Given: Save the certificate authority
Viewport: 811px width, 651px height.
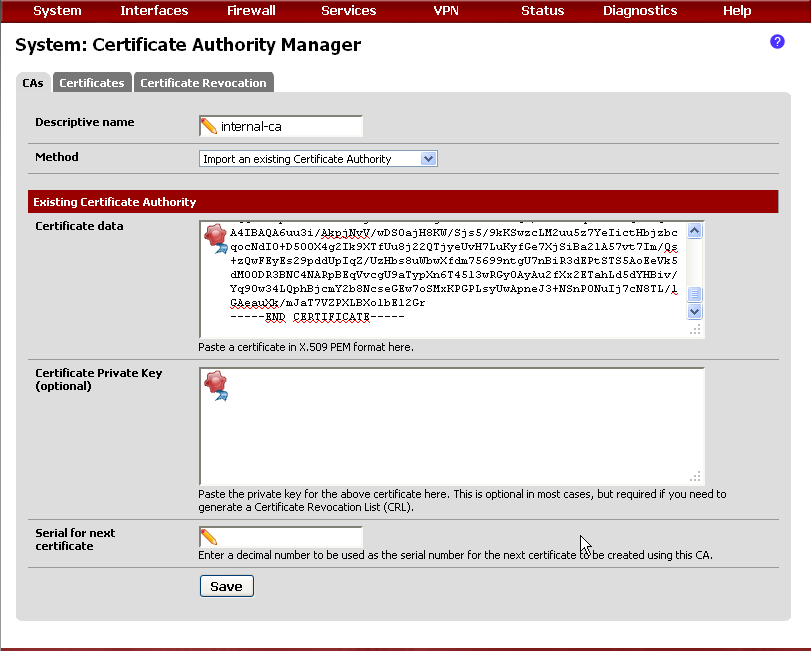Looking at the screenshot, I should coord(227,586).
